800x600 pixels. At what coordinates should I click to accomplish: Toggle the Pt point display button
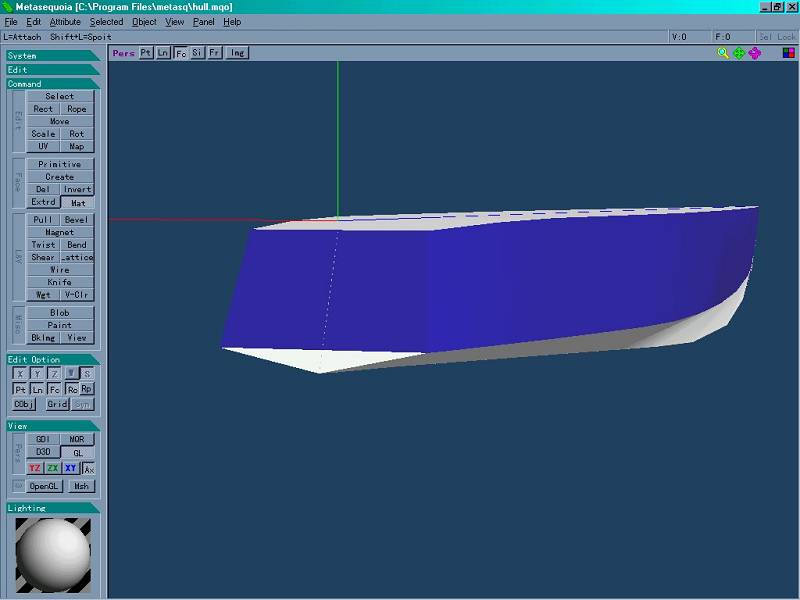coord(146,53)
